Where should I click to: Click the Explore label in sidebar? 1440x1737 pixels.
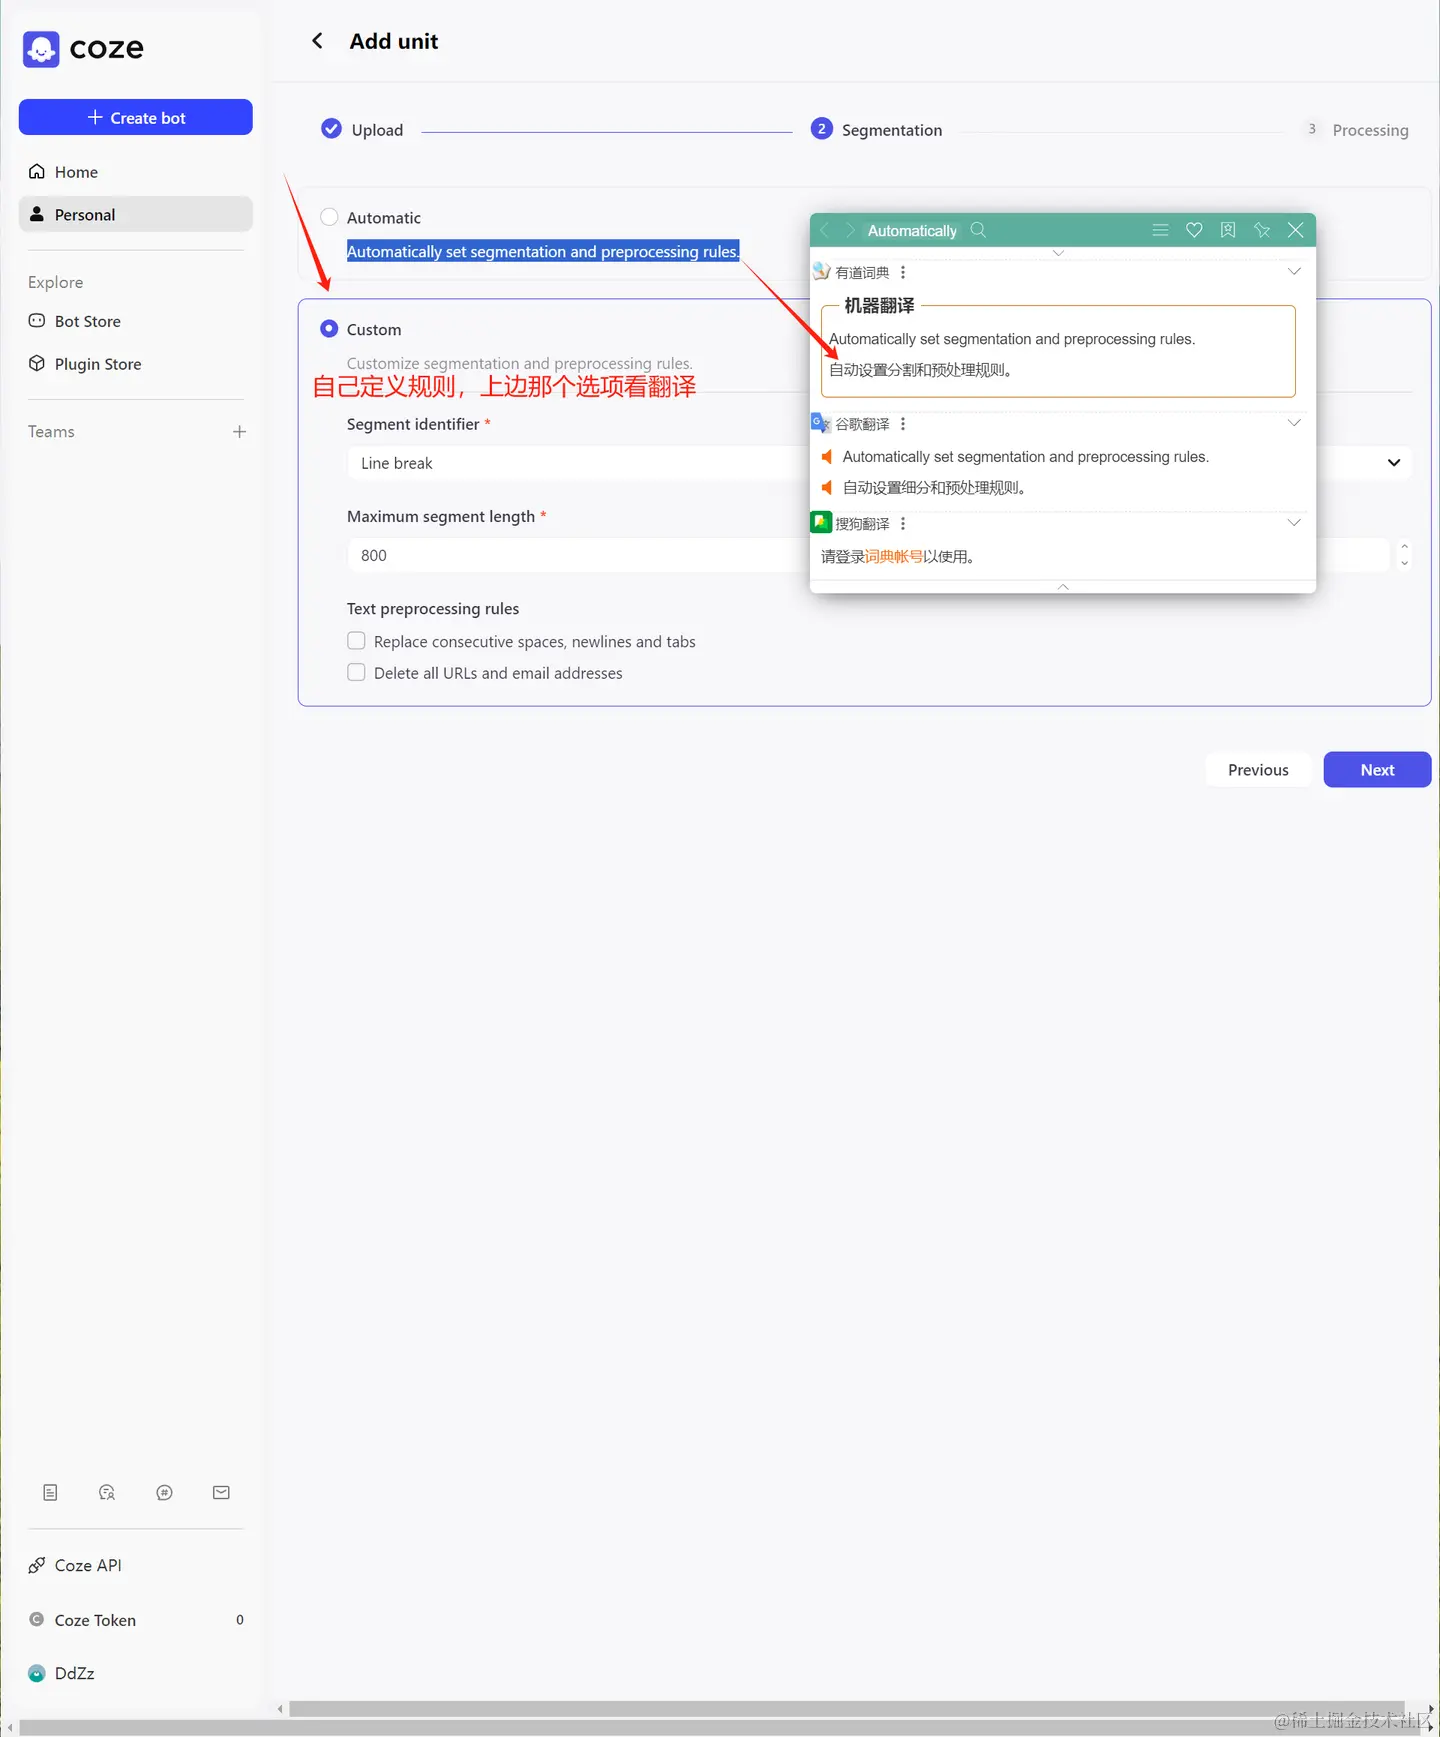coord(55,282)
